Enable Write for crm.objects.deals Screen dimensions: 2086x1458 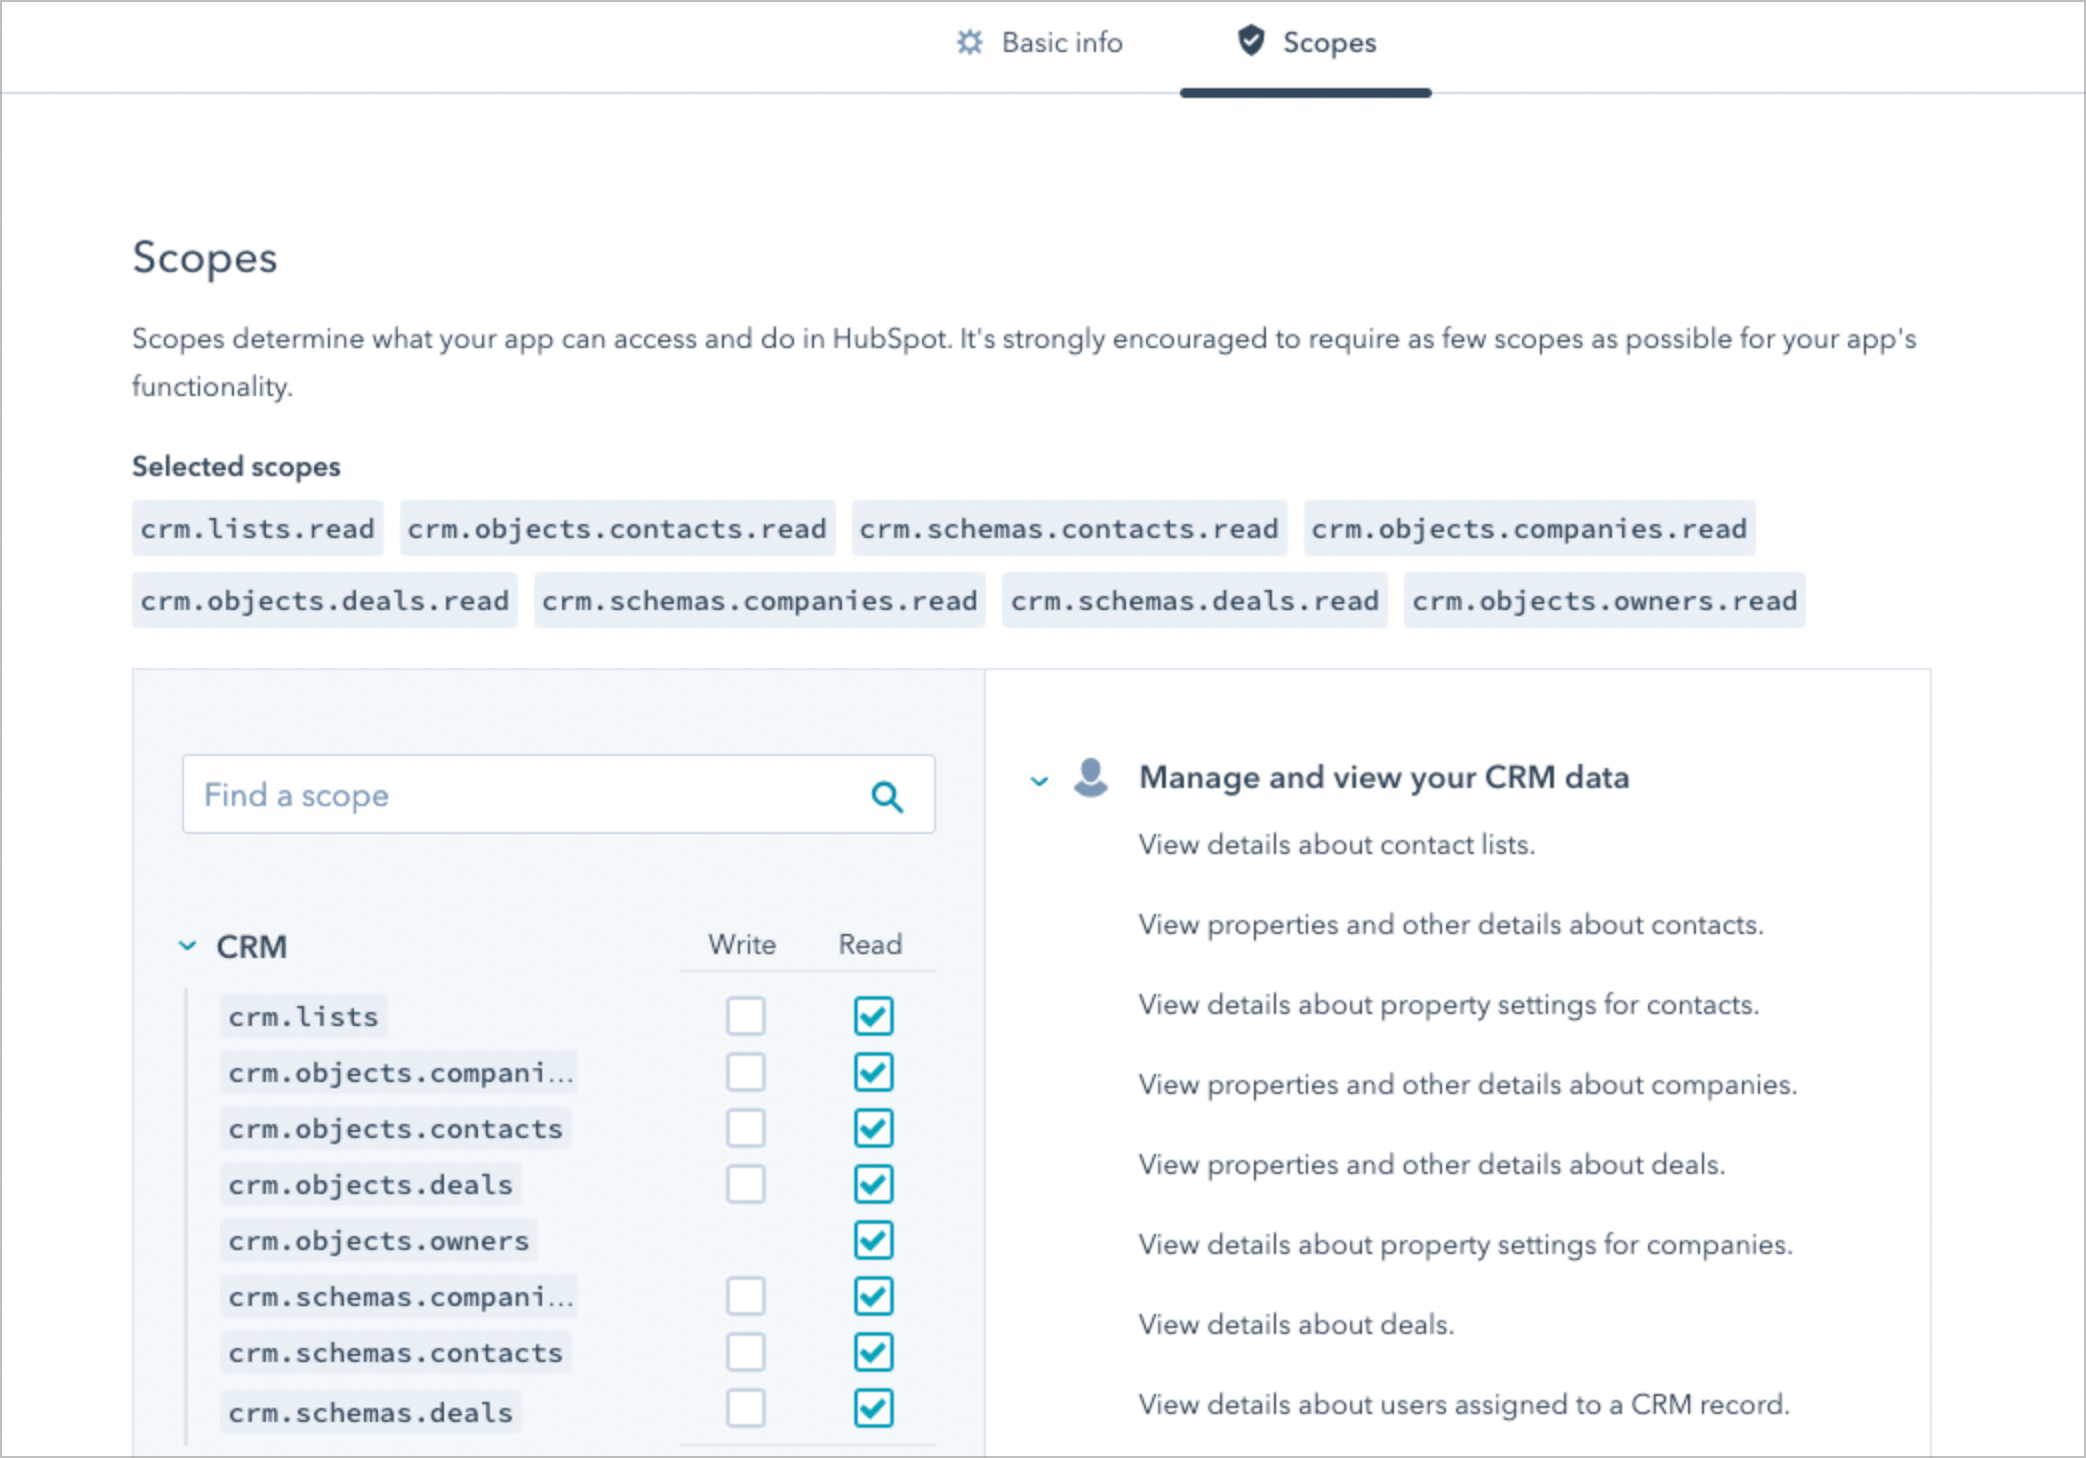[745, 1184]
